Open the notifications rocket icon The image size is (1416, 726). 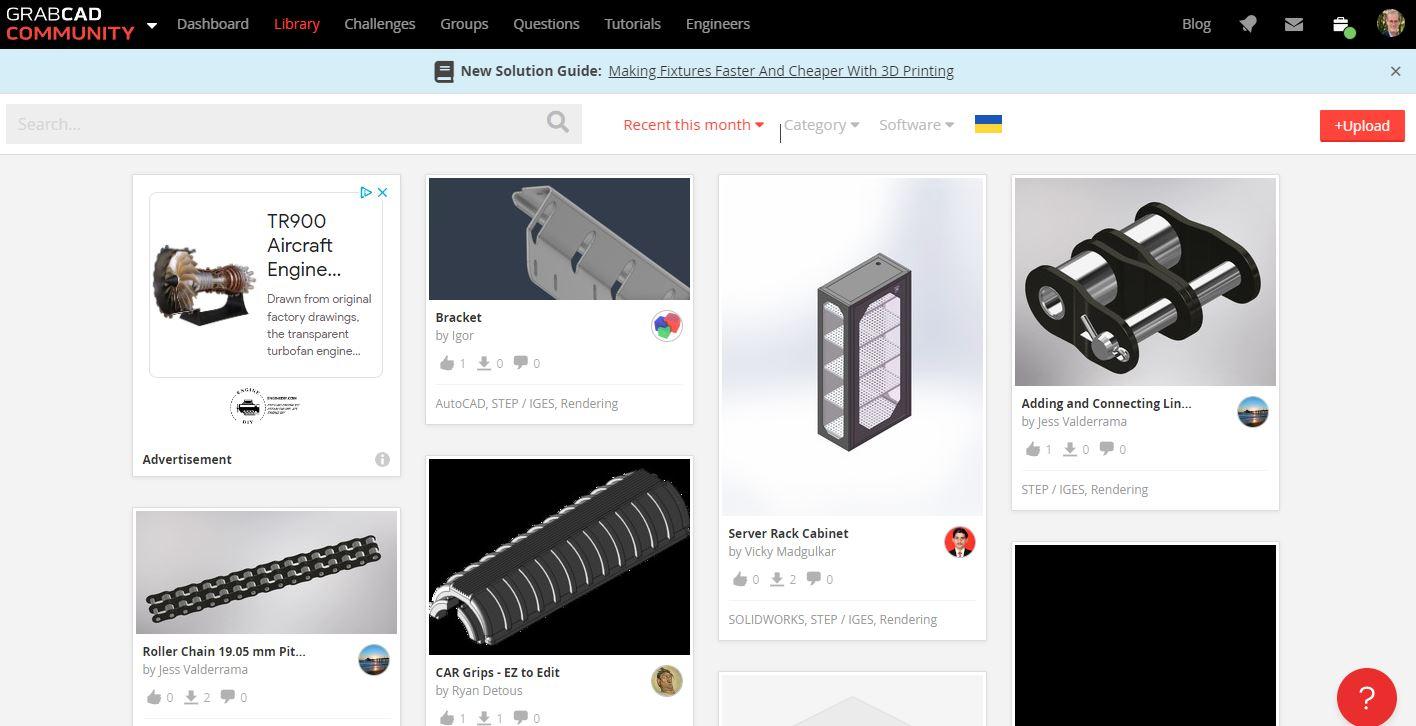point(1248,24)
